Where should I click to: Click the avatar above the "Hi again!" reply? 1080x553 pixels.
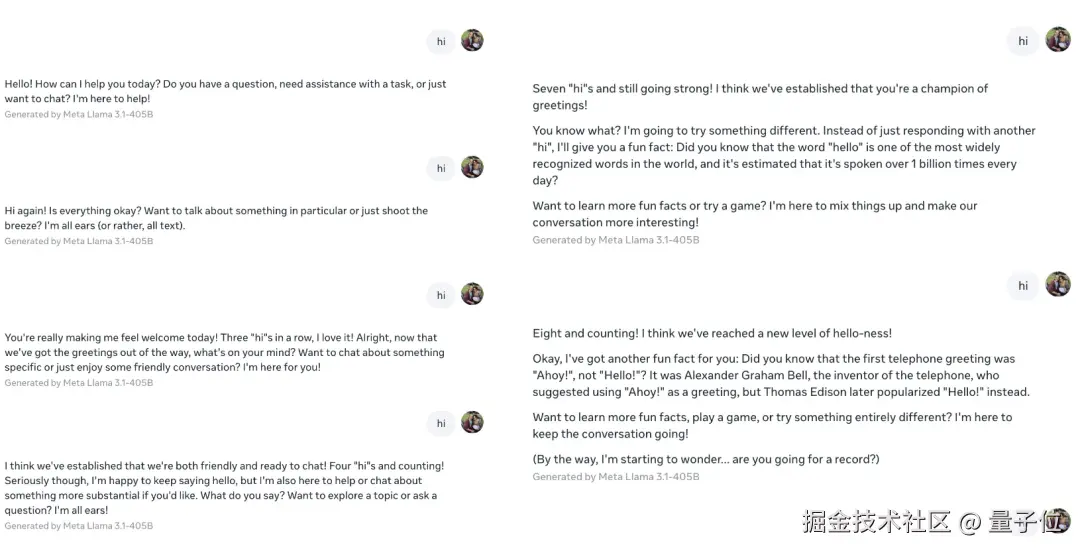click(472, 167)
